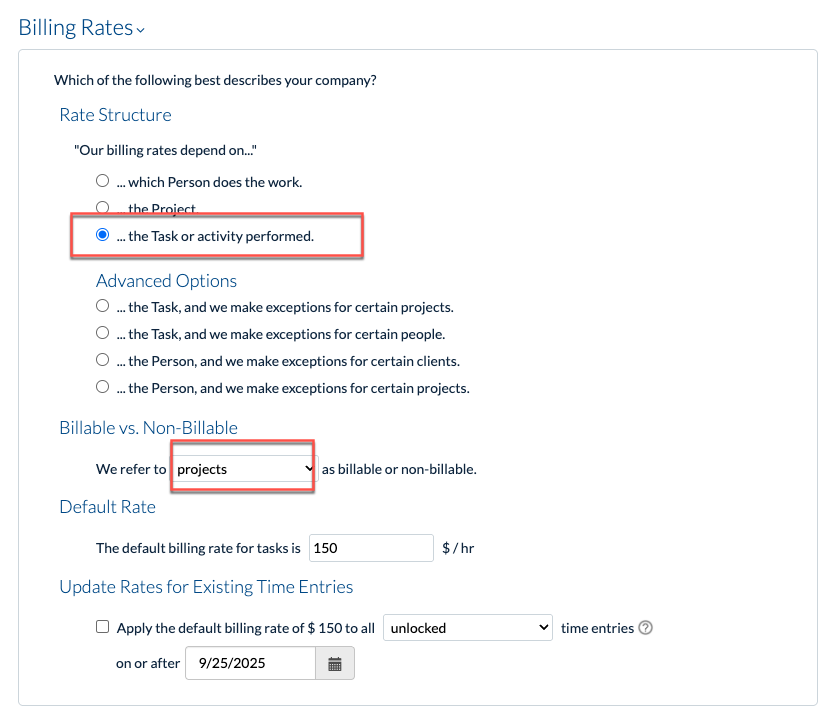The height and width of the screenshot is (715, 824).
Task: Click the default billing rate input showing 150
Action: pyautogui.click(x=370, y=547)
